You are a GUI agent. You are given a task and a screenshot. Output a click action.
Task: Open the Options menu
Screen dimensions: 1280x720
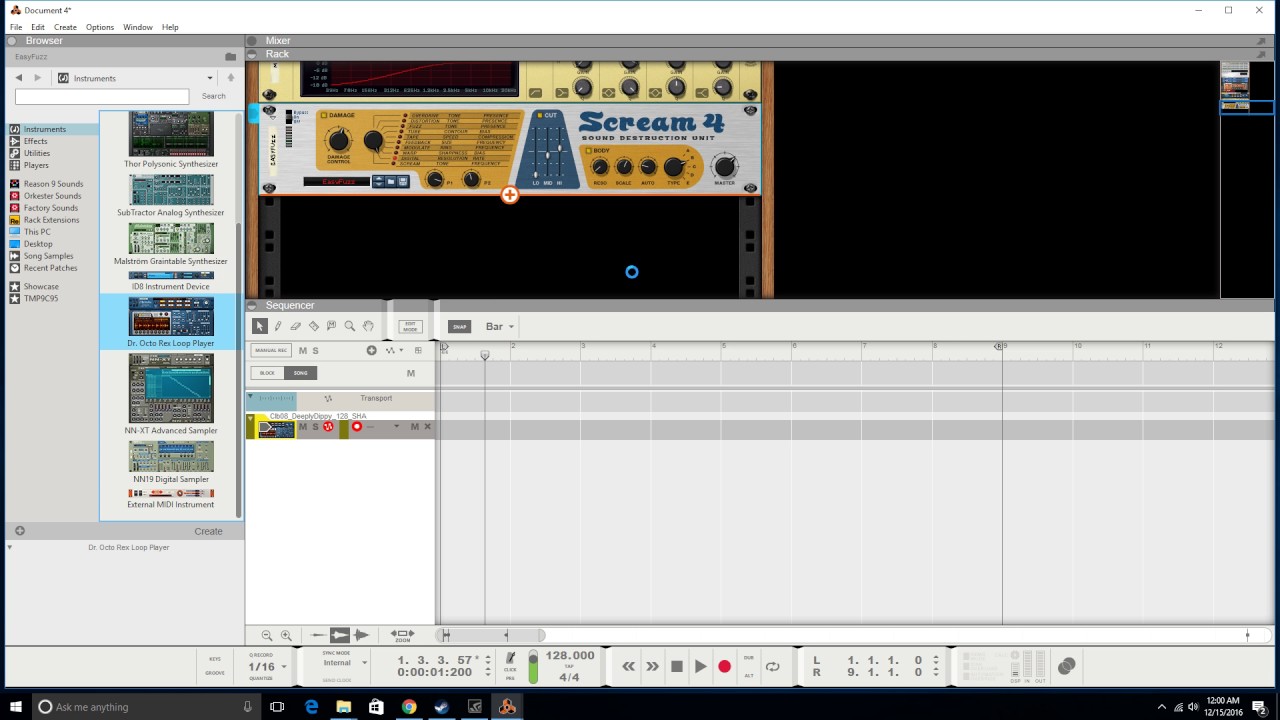coord(100,27)
